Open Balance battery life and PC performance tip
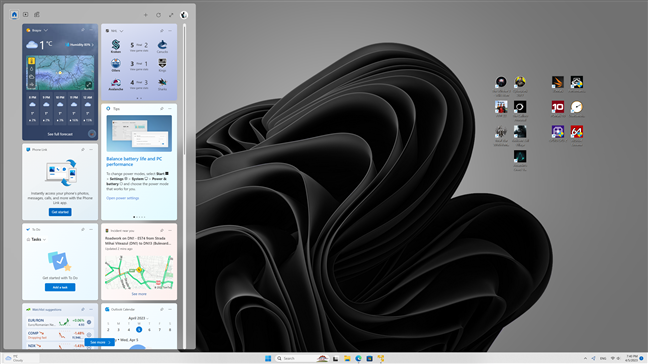Viewport: 648px width, 364px height. coord(134,162)
